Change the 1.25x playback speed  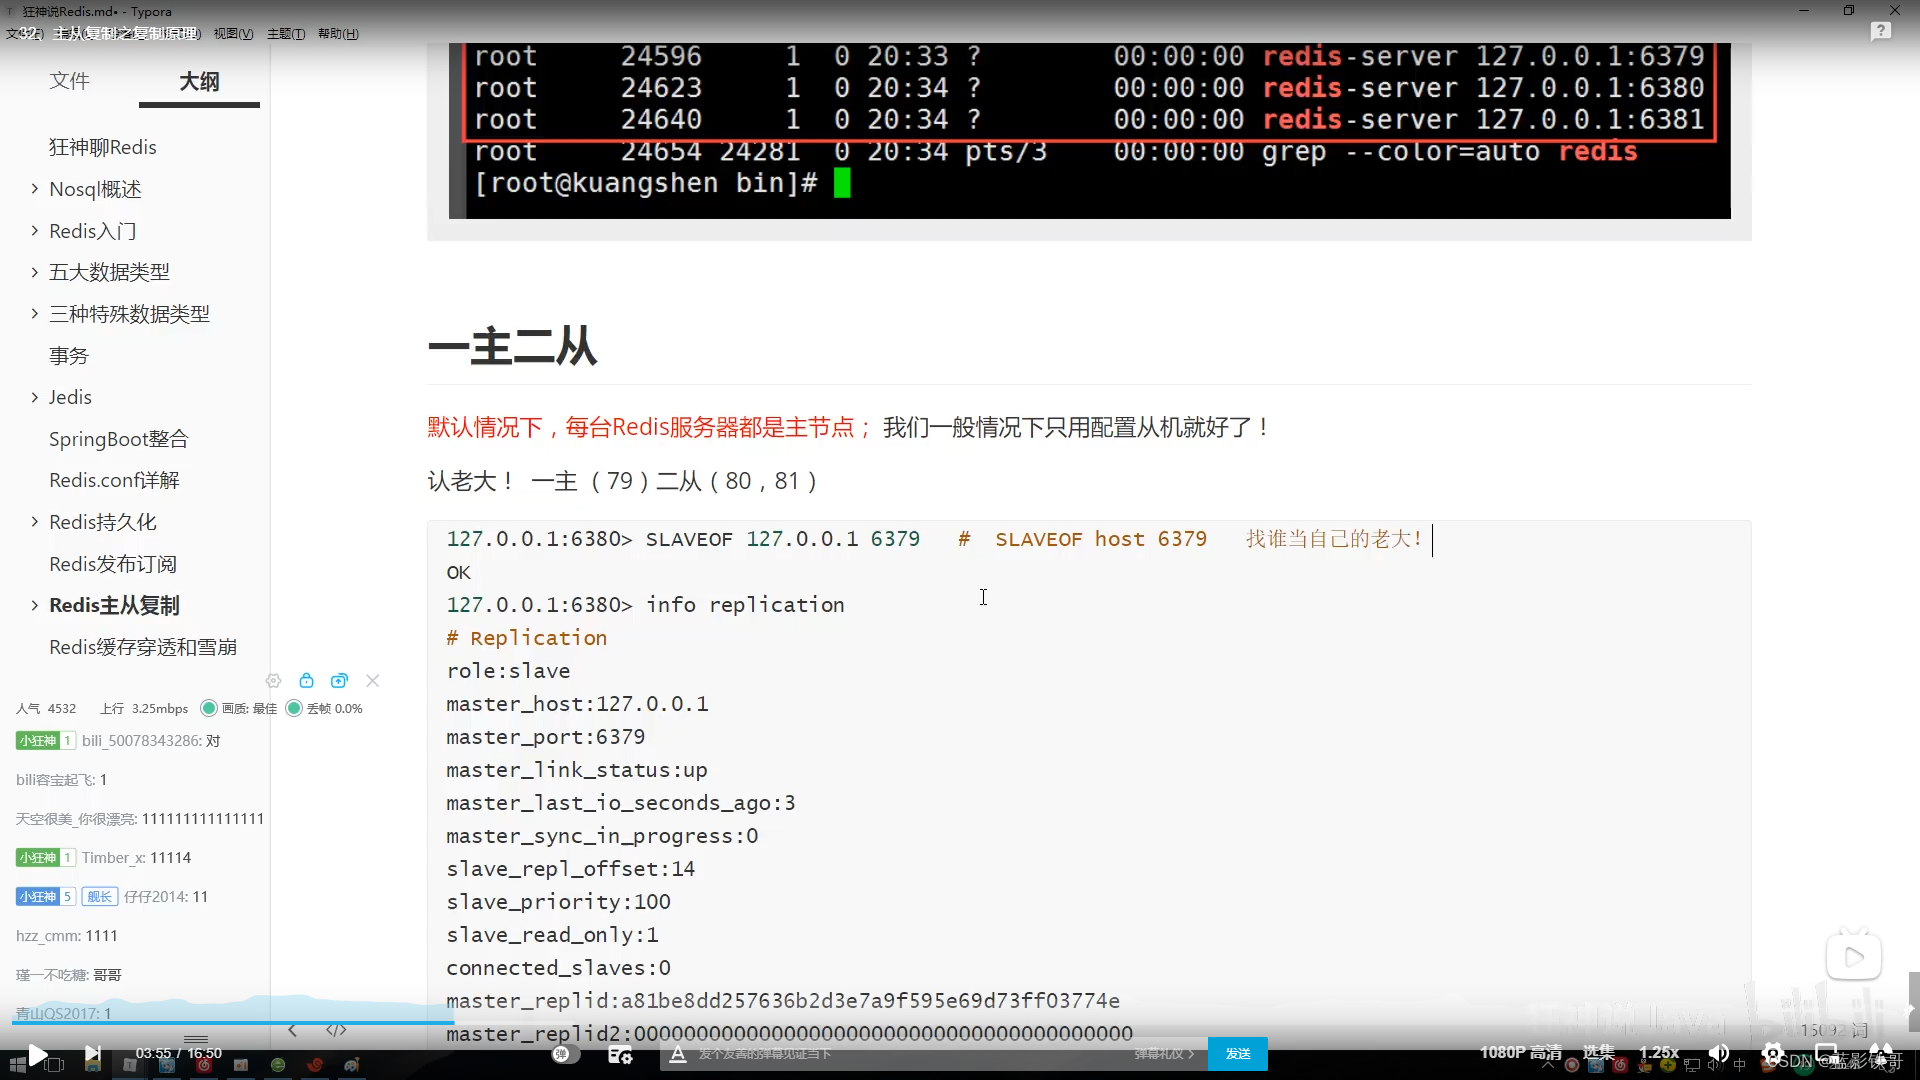point(1659,1052)
